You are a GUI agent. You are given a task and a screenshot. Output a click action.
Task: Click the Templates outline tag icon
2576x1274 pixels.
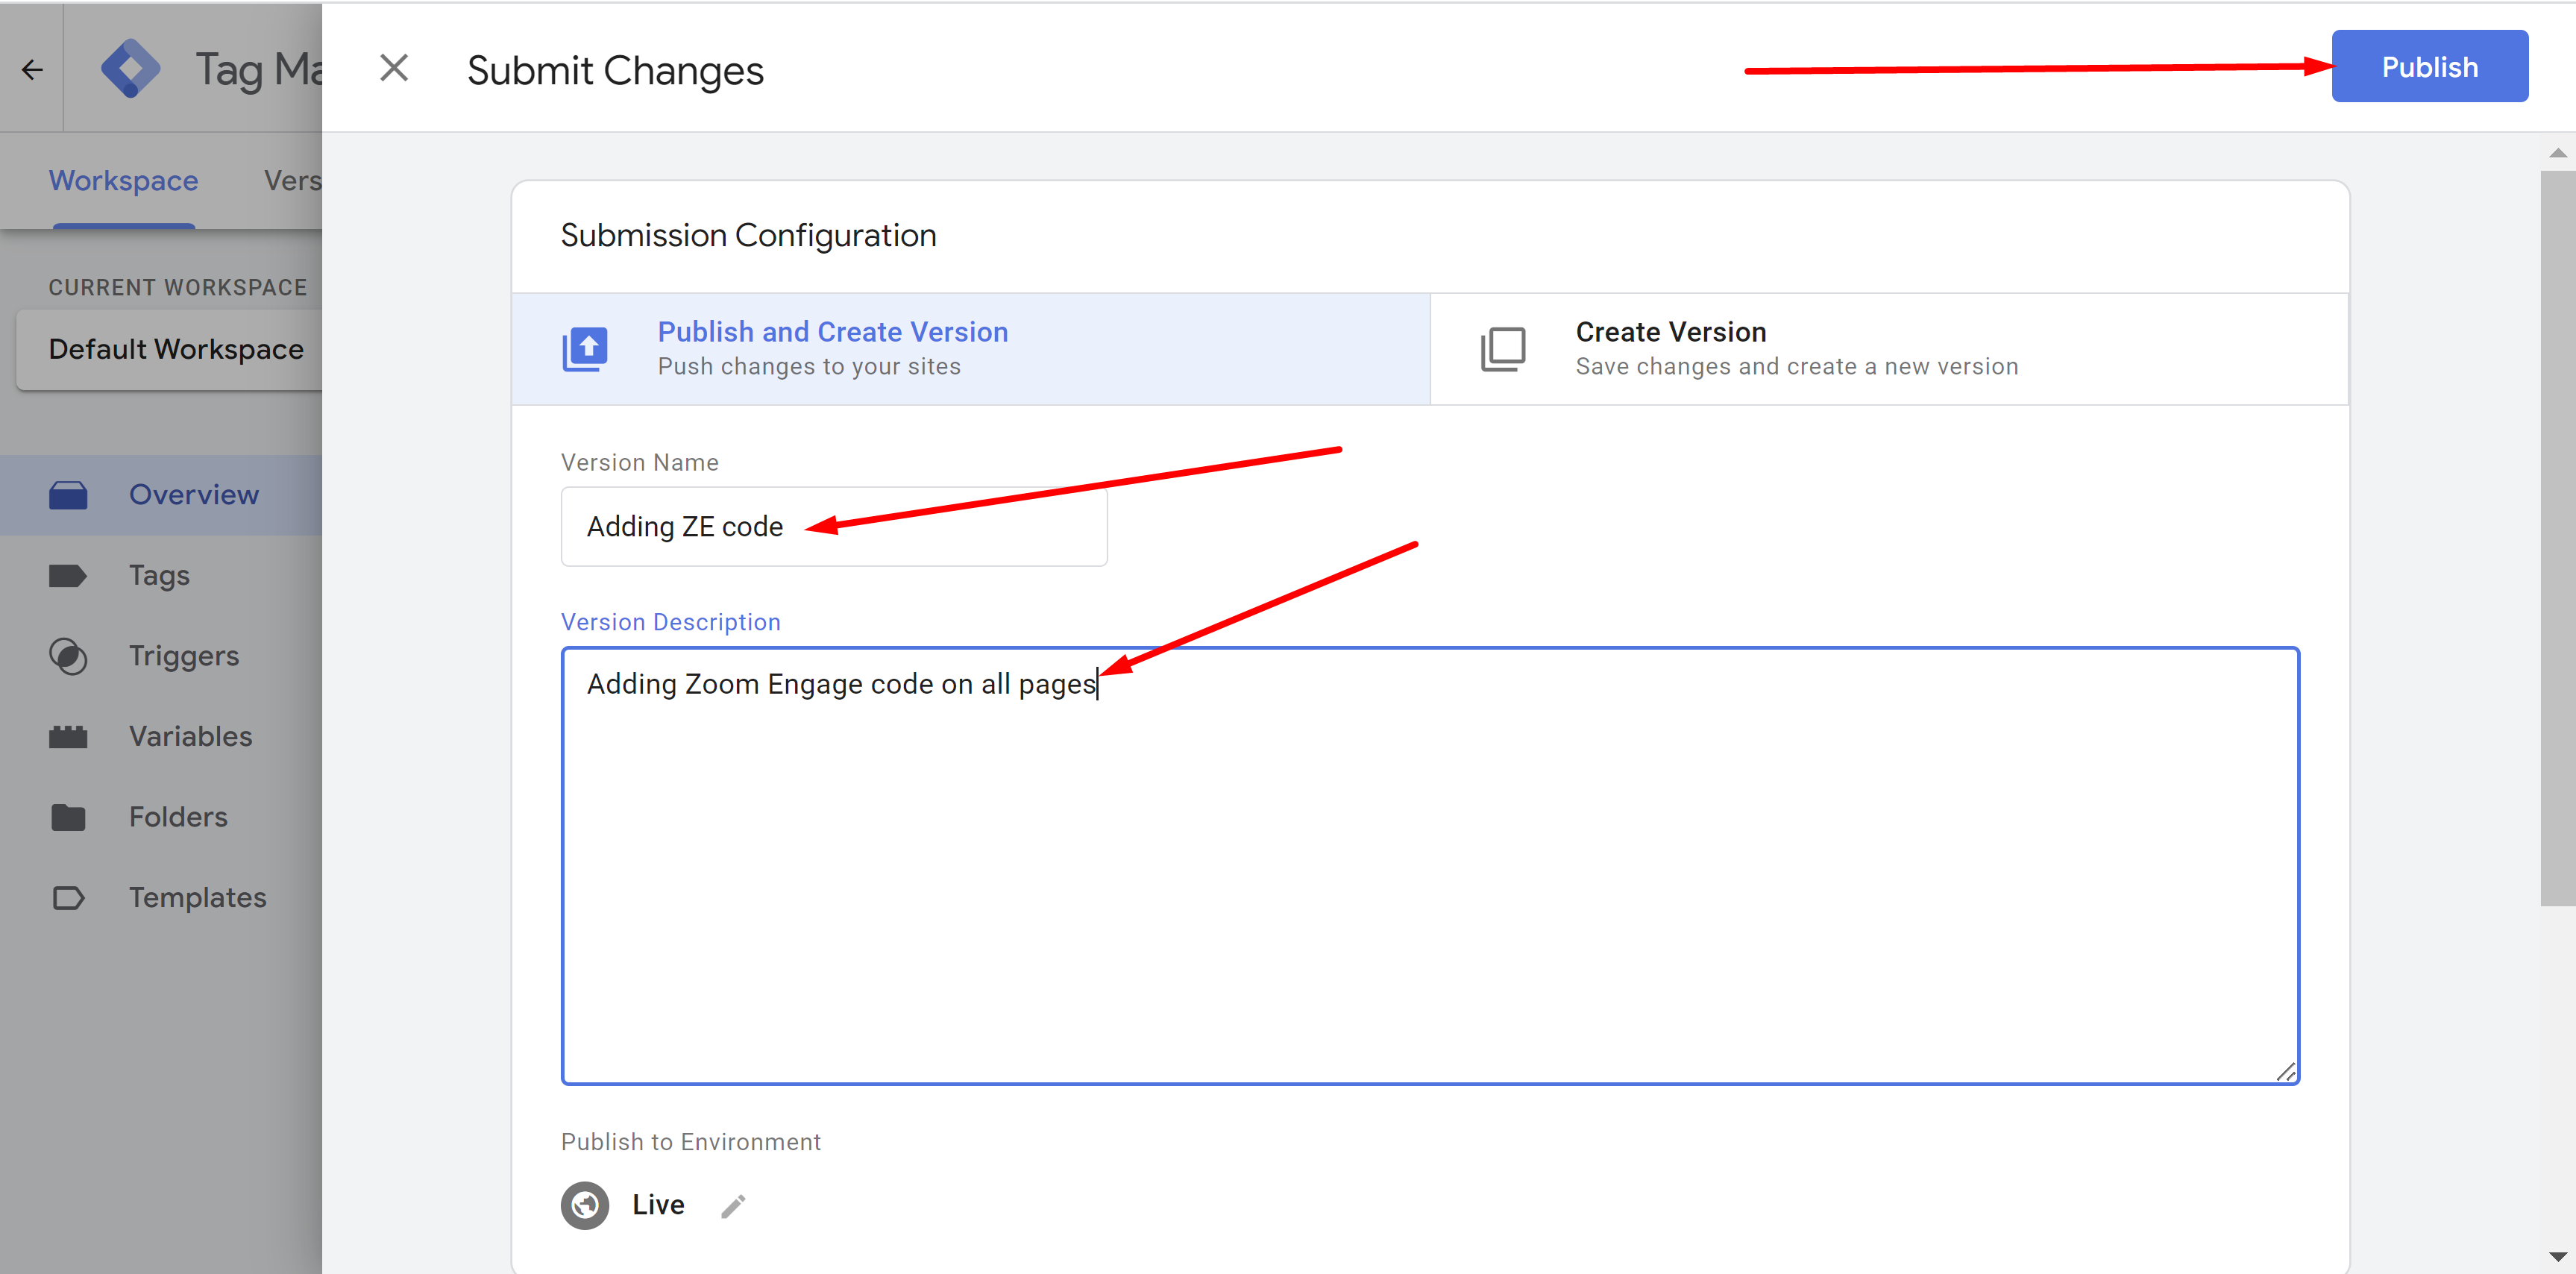pyautogui.click(x=68, y=898)
